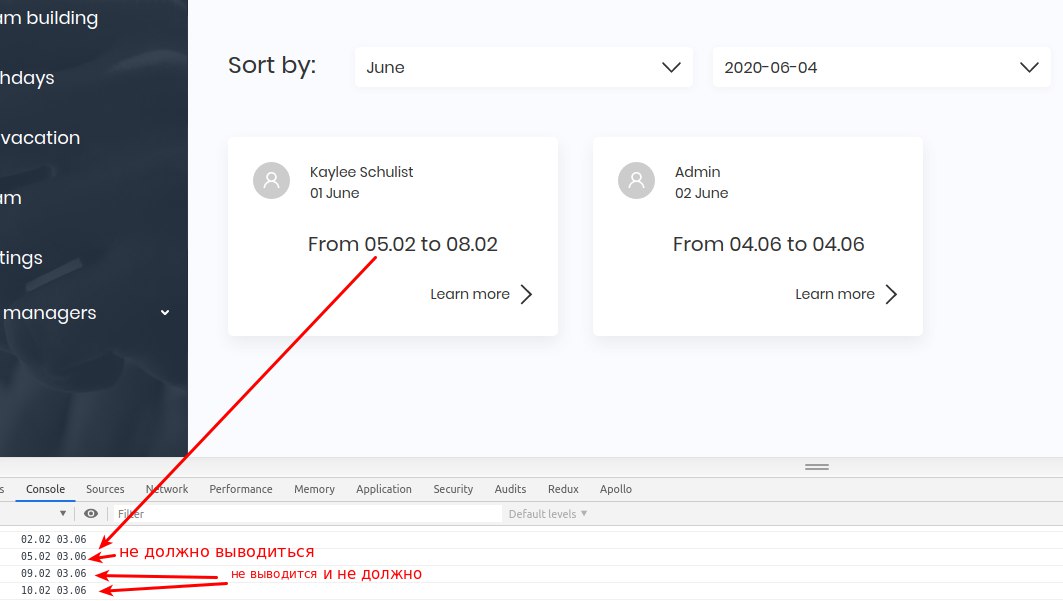Open the 2020-06-04 date dropdown
Screen dimensions: 1063x601
[881, 67]
